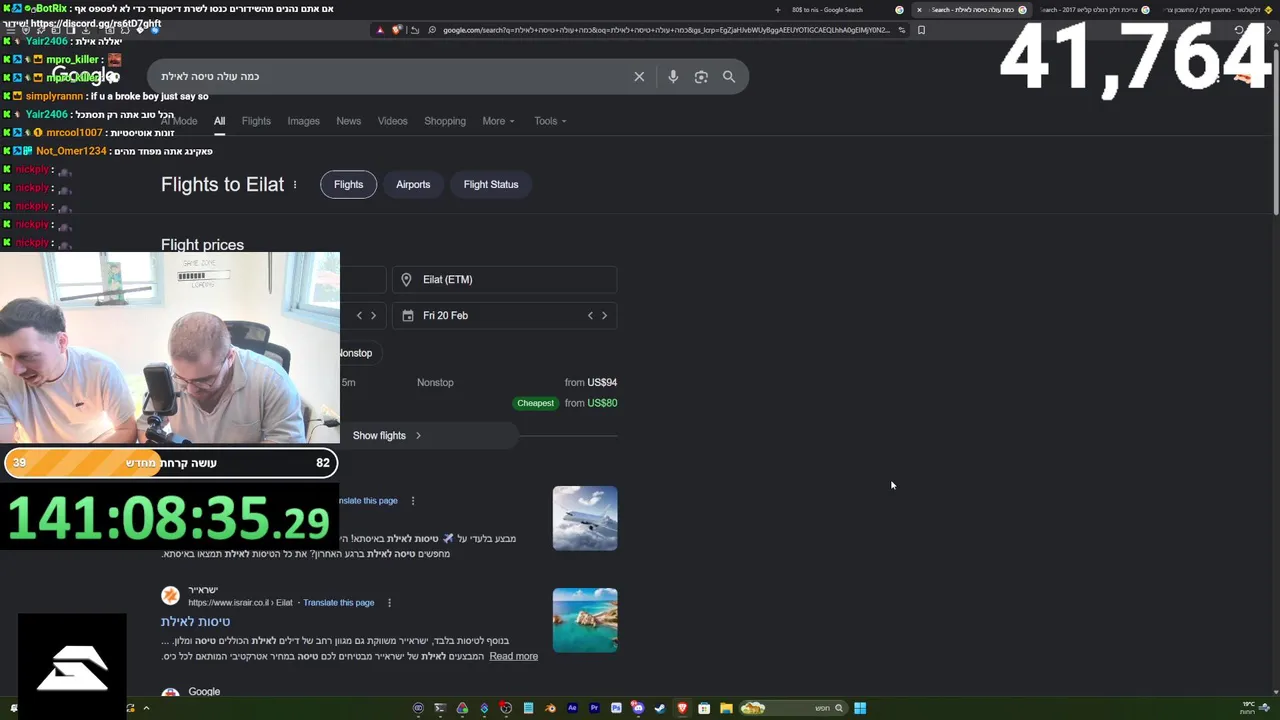
Task: Reload the page with the refresh icon
Action: [x=1239, y=30]
